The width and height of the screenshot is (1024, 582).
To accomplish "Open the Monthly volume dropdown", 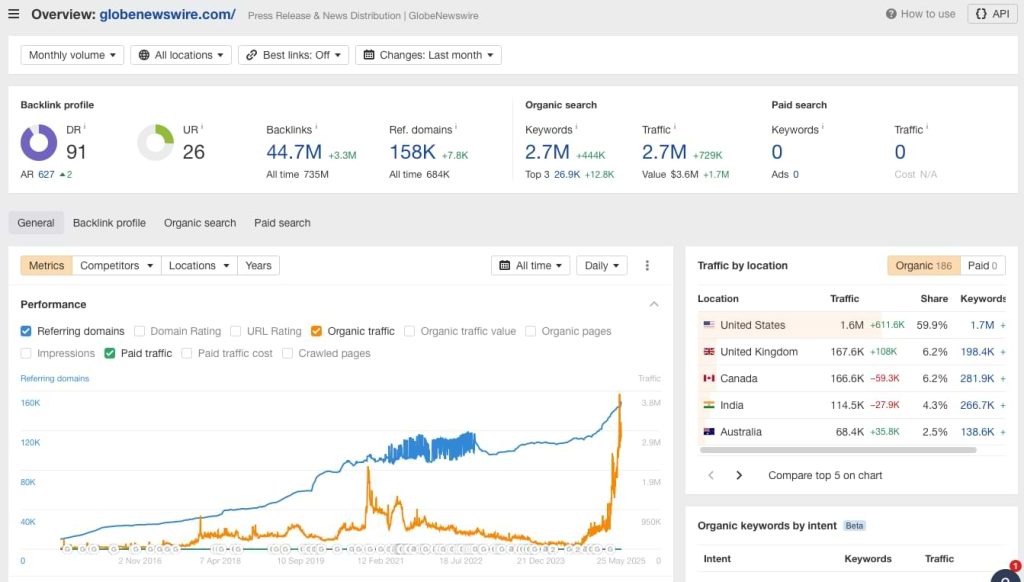I will 72,55.
